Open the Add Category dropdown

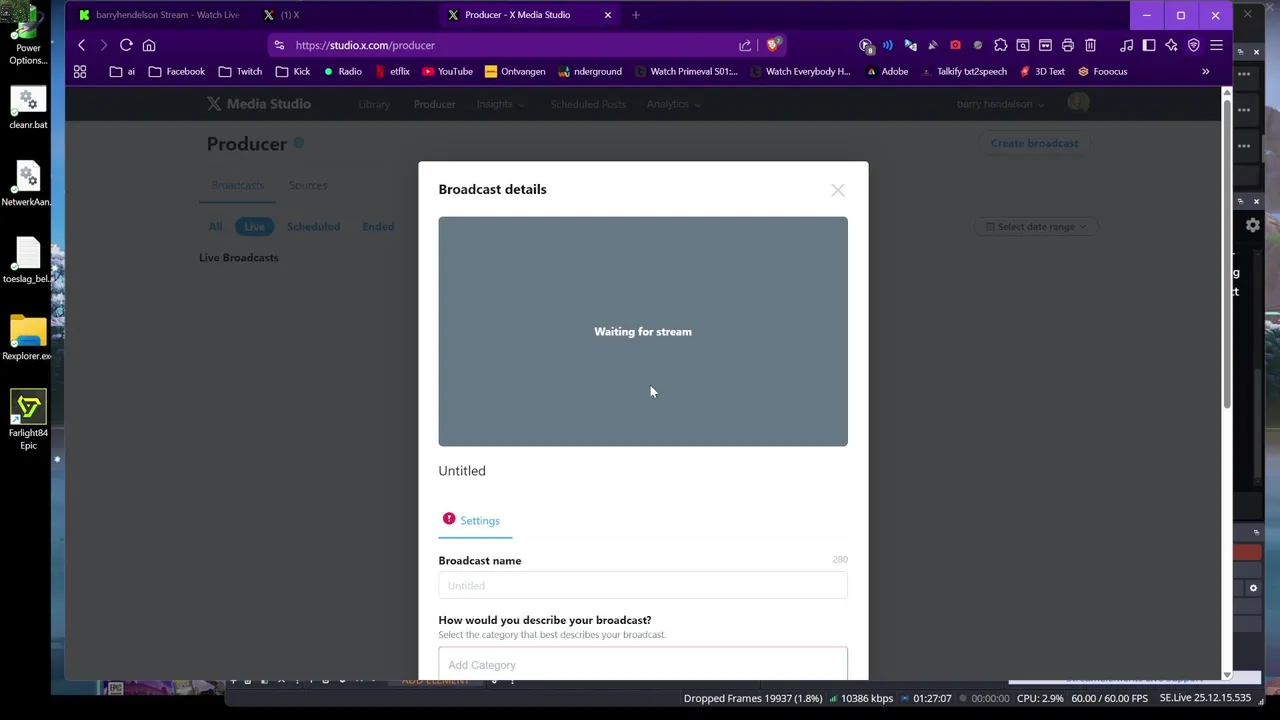[643, 665]
